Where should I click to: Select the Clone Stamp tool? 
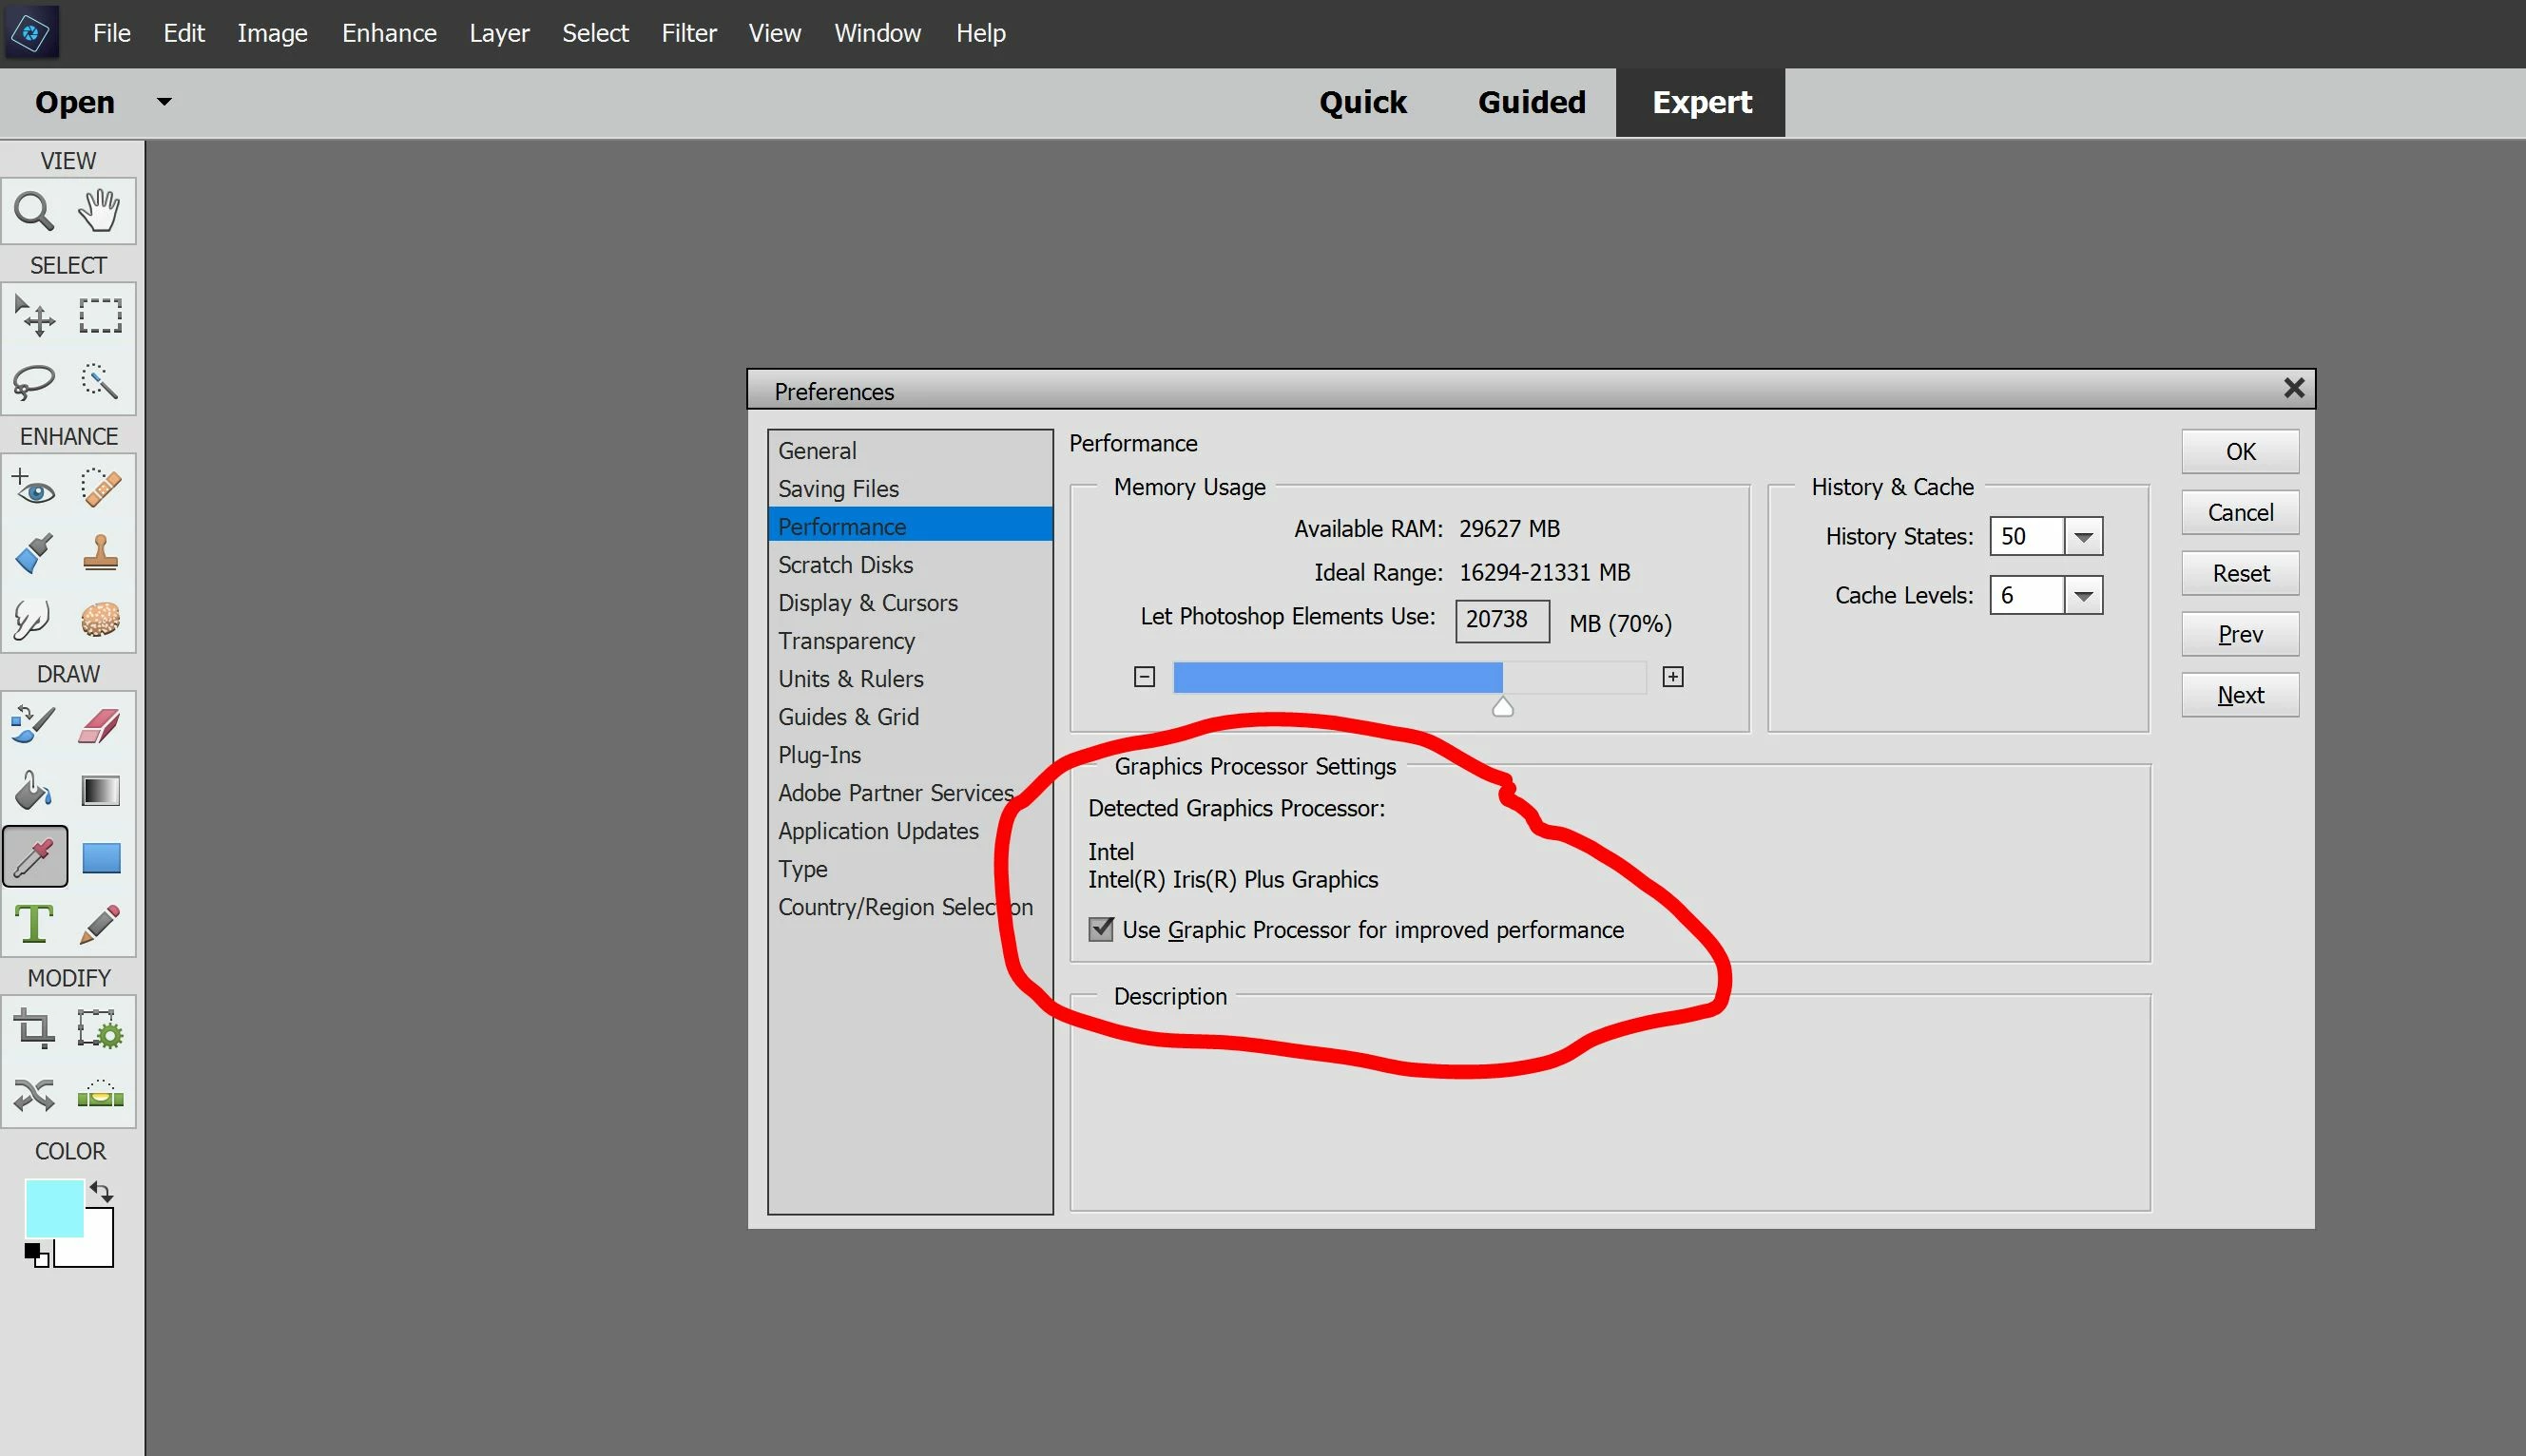[100, 553]
